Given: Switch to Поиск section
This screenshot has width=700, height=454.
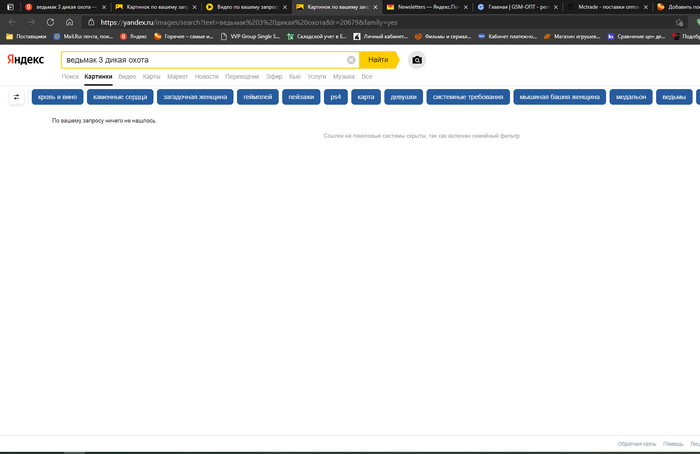Looking at the screenshot, I should 70,77.
